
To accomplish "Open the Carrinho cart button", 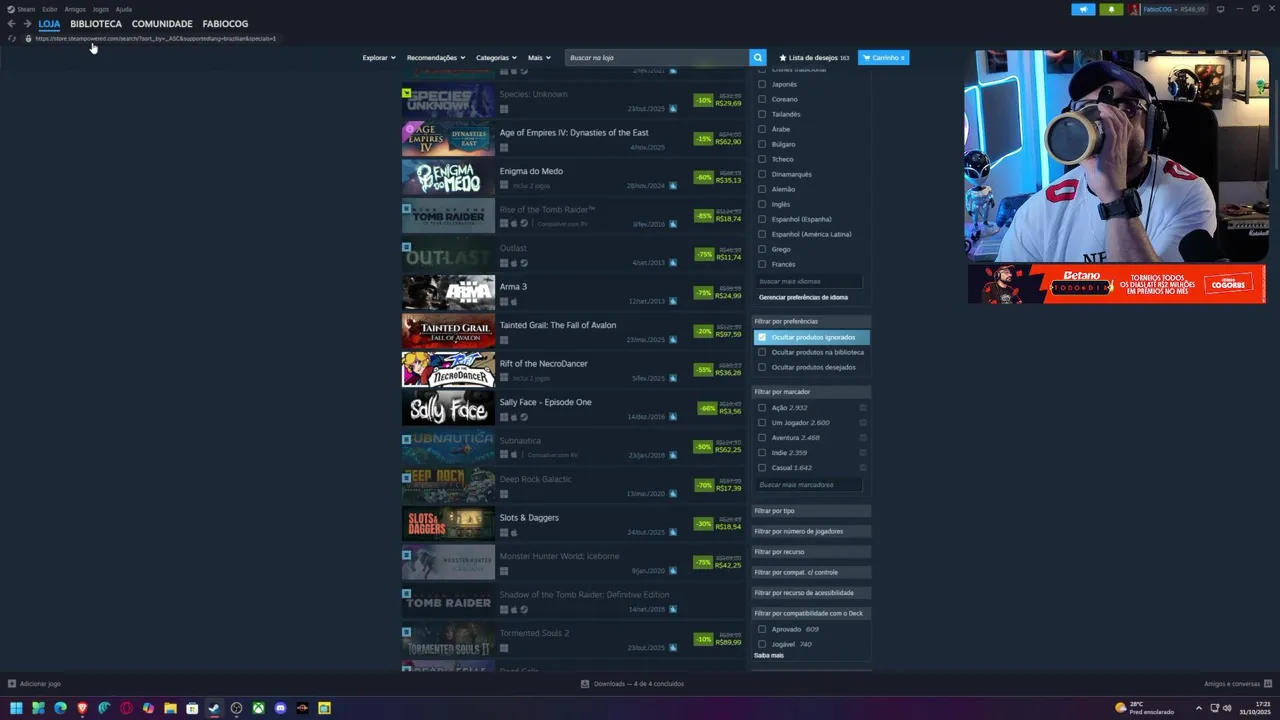I will point(883,58).
